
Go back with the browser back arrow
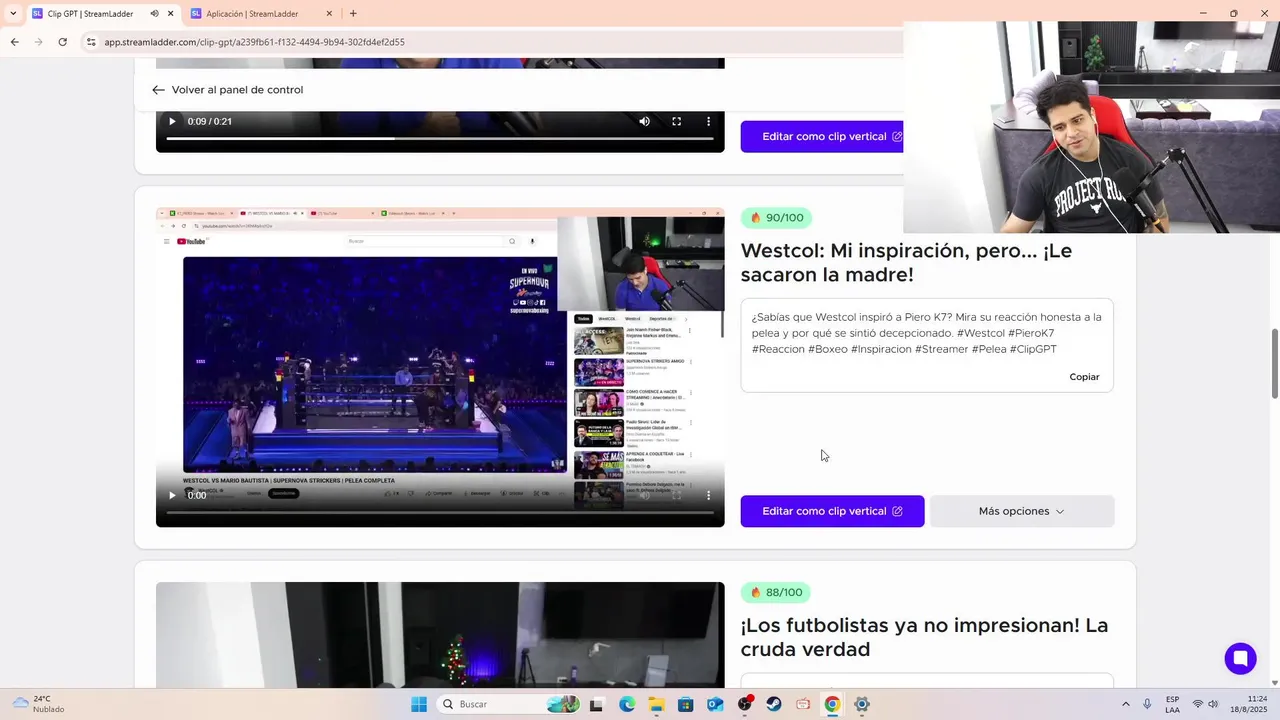coord(14,42)
